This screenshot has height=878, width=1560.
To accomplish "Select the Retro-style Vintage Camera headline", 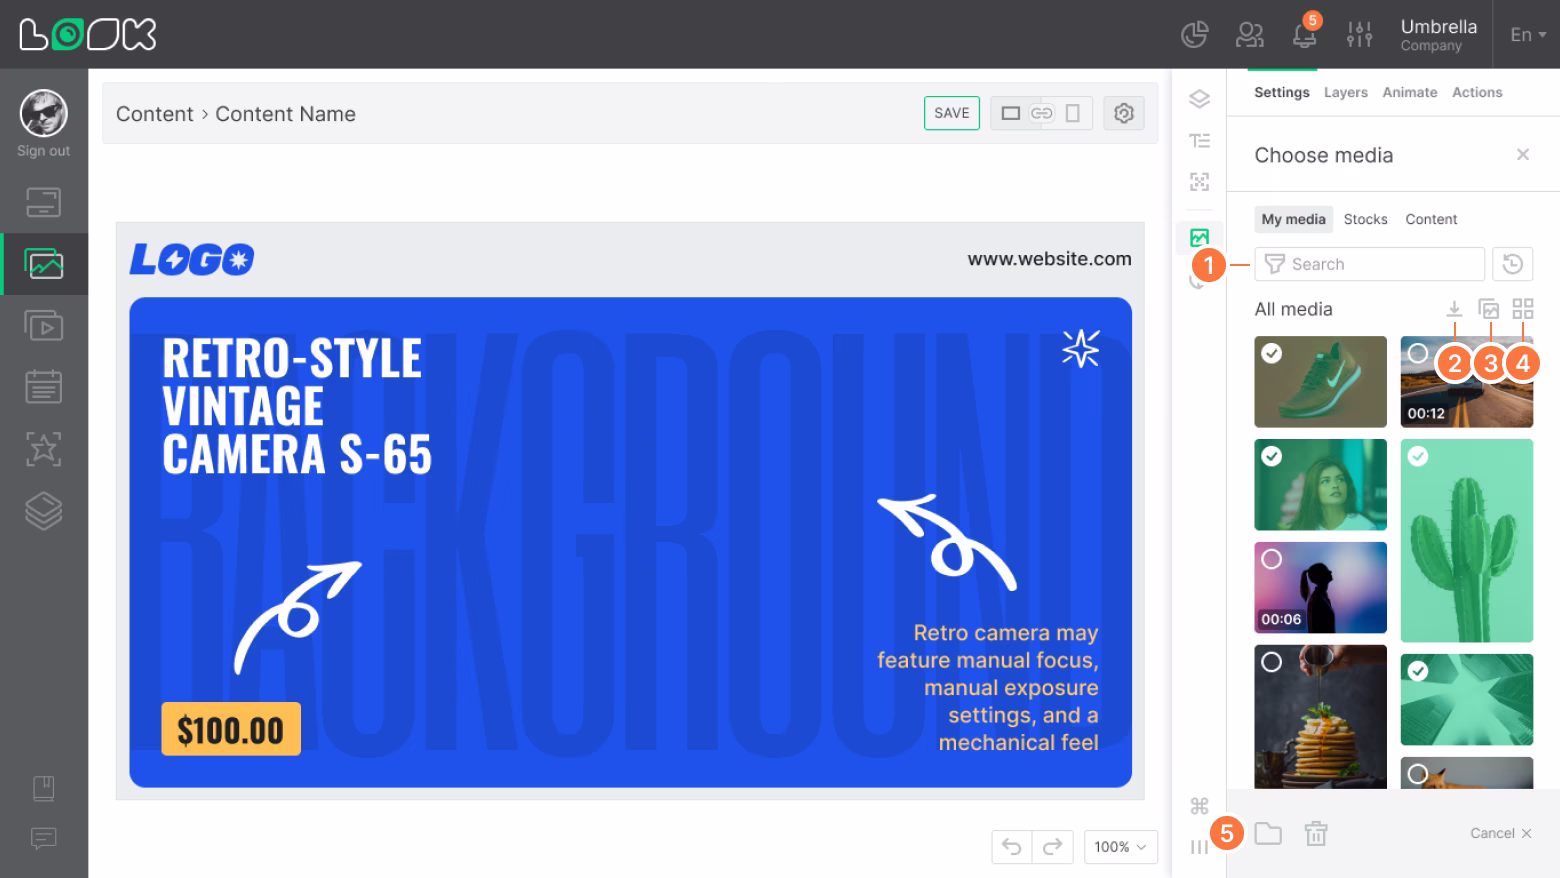I will coord(297,406).
